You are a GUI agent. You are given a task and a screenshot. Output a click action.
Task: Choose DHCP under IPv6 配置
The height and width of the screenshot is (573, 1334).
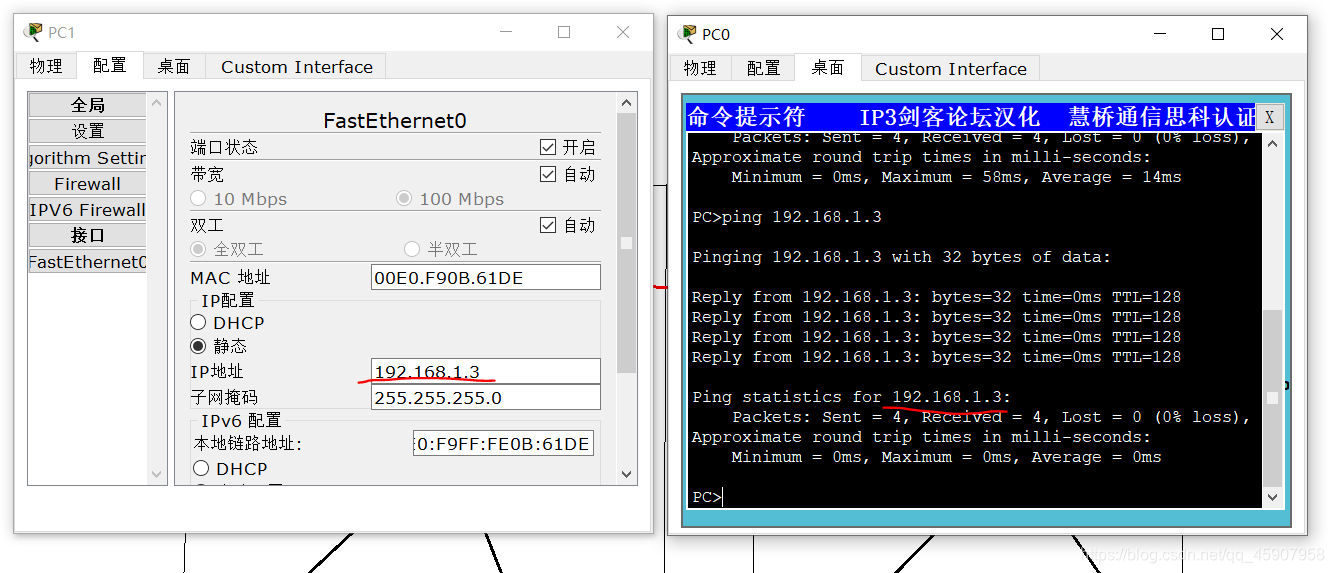coord(201,468)
